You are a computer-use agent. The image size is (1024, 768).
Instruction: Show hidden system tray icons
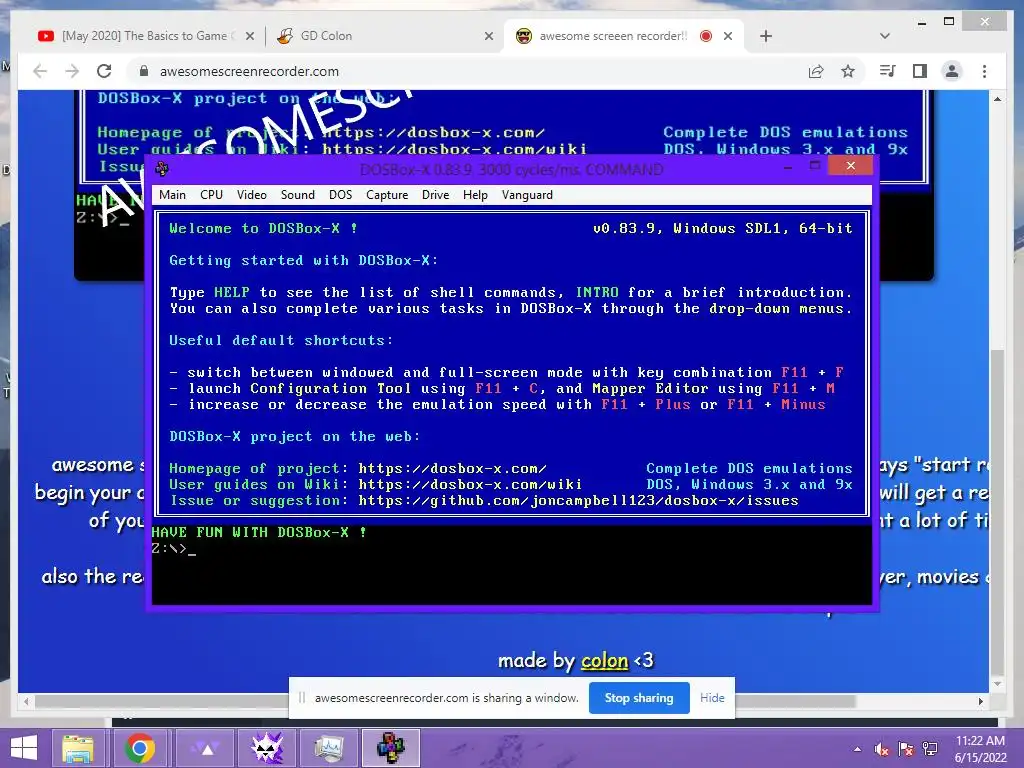[x=857, y=749]
